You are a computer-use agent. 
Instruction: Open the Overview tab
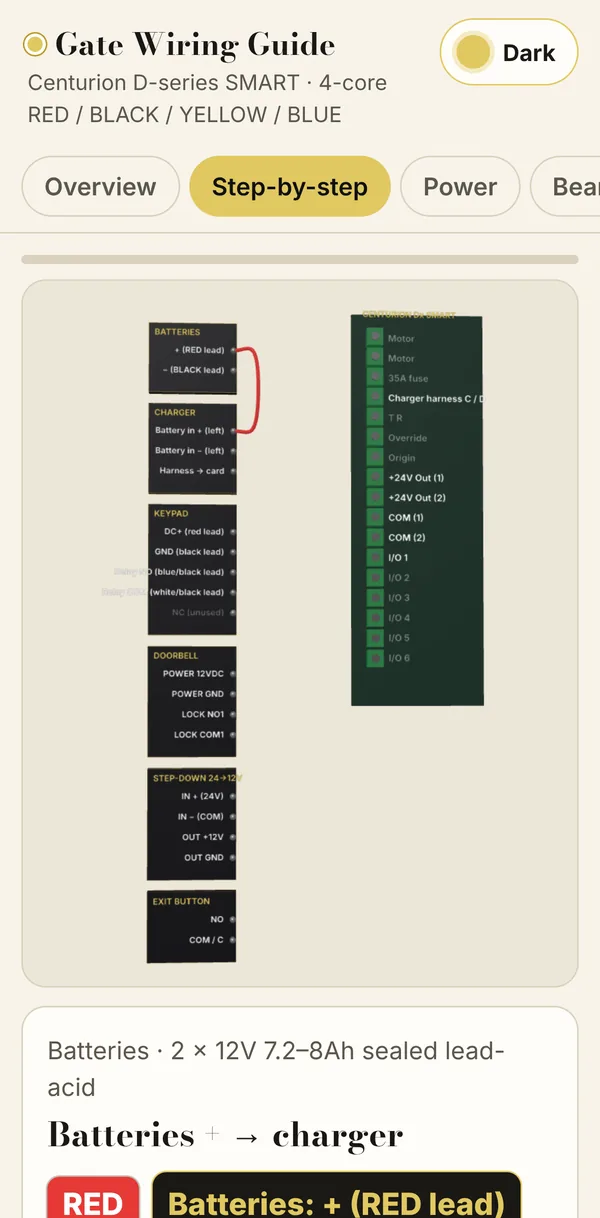pyautogui.click(x=100, y=187)
